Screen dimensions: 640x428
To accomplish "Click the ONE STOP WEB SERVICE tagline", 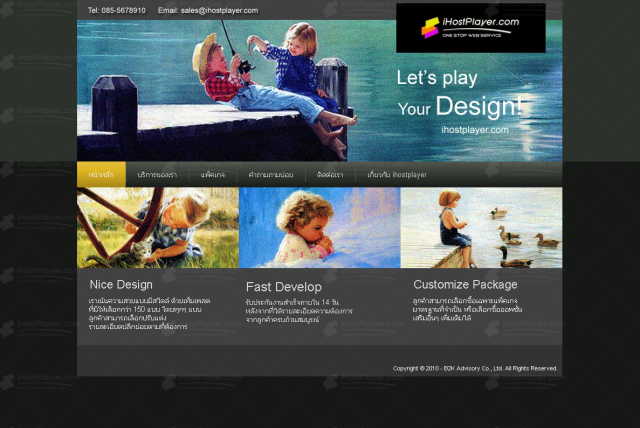I will [472, 35].
